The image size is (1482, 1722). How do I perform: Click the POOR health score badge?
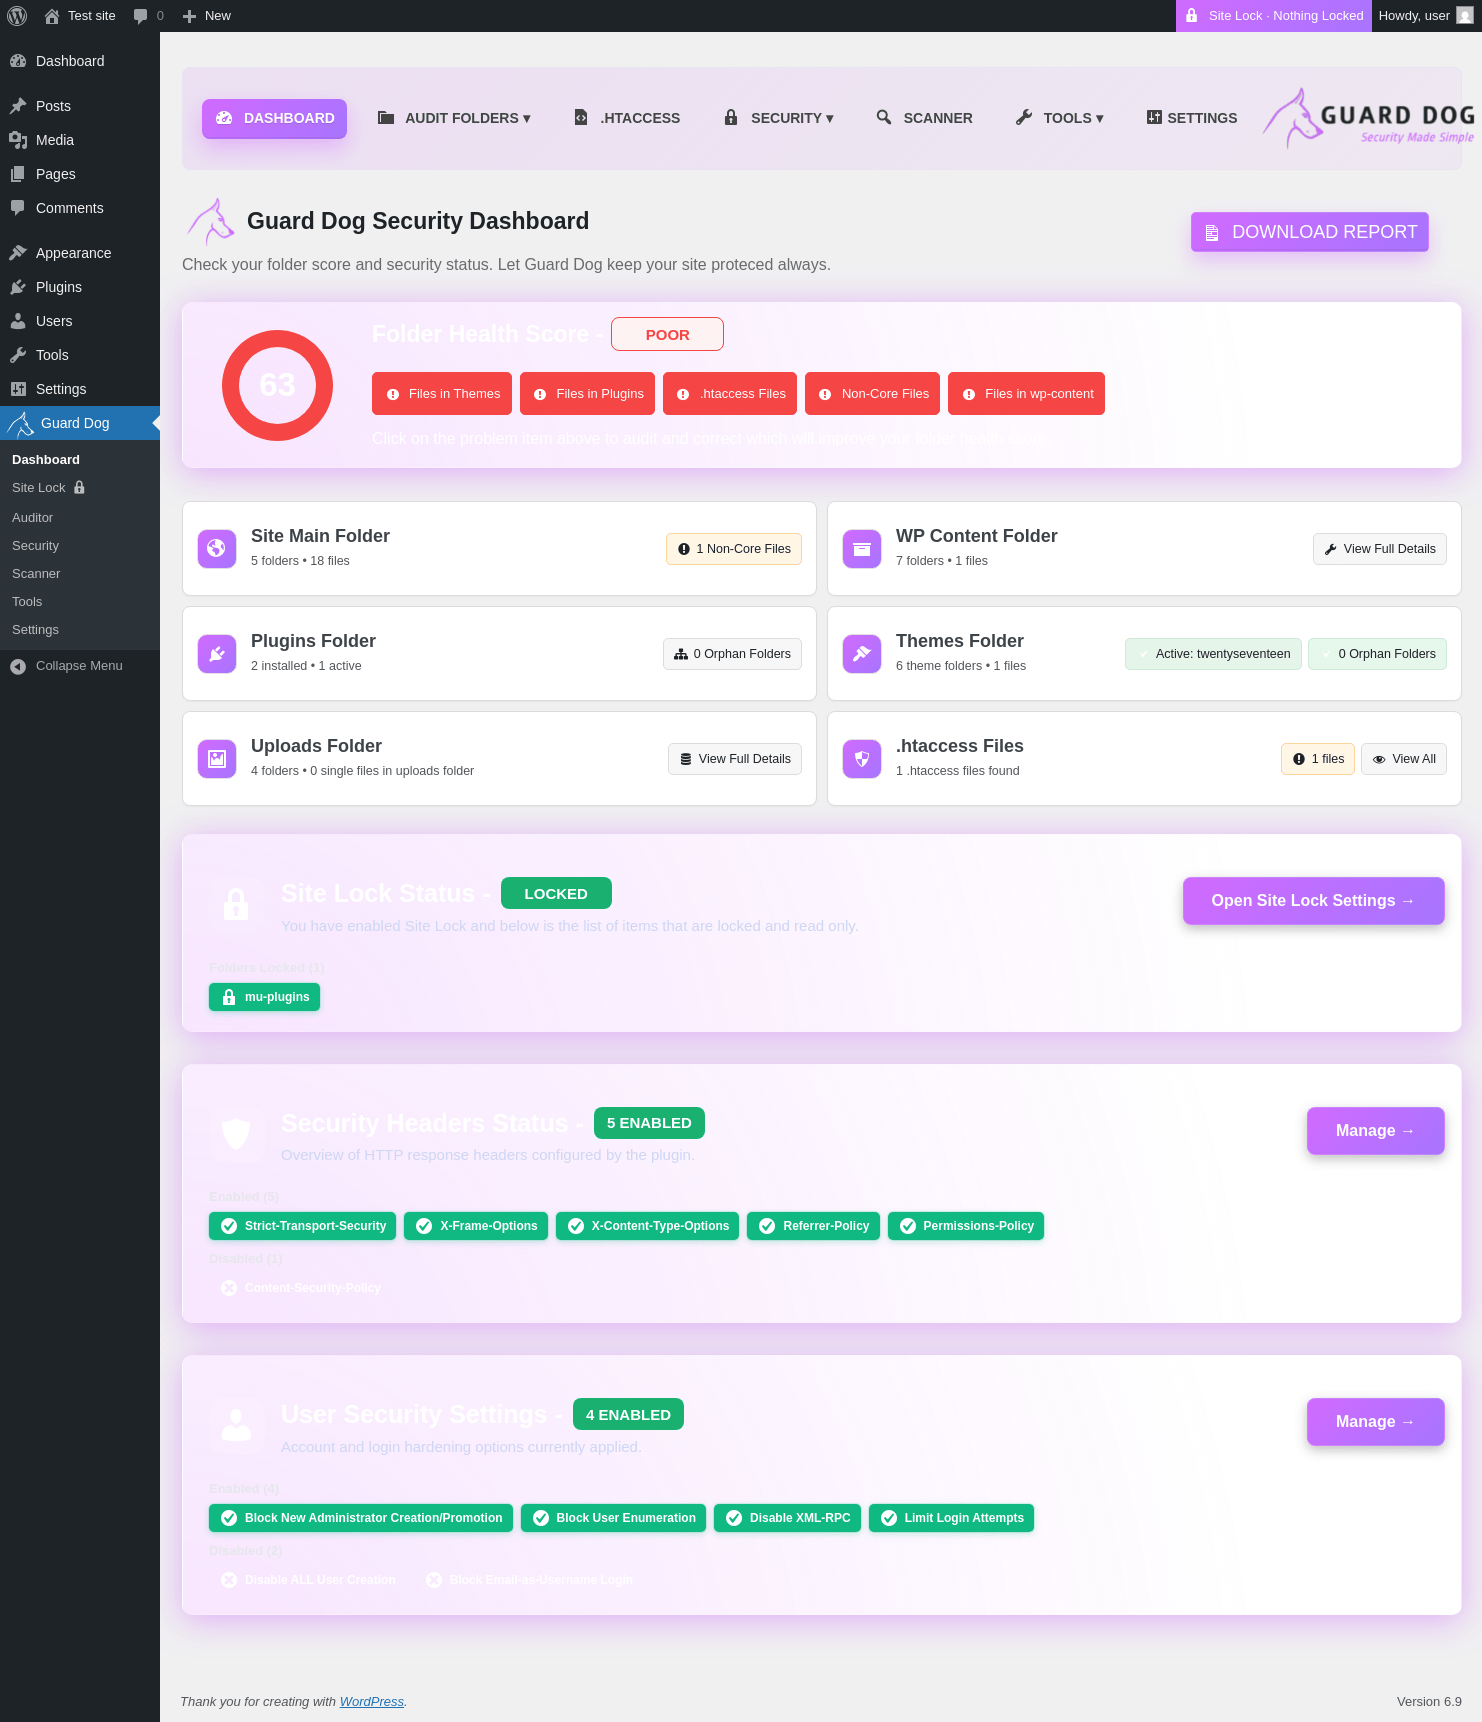coord(667,335)
